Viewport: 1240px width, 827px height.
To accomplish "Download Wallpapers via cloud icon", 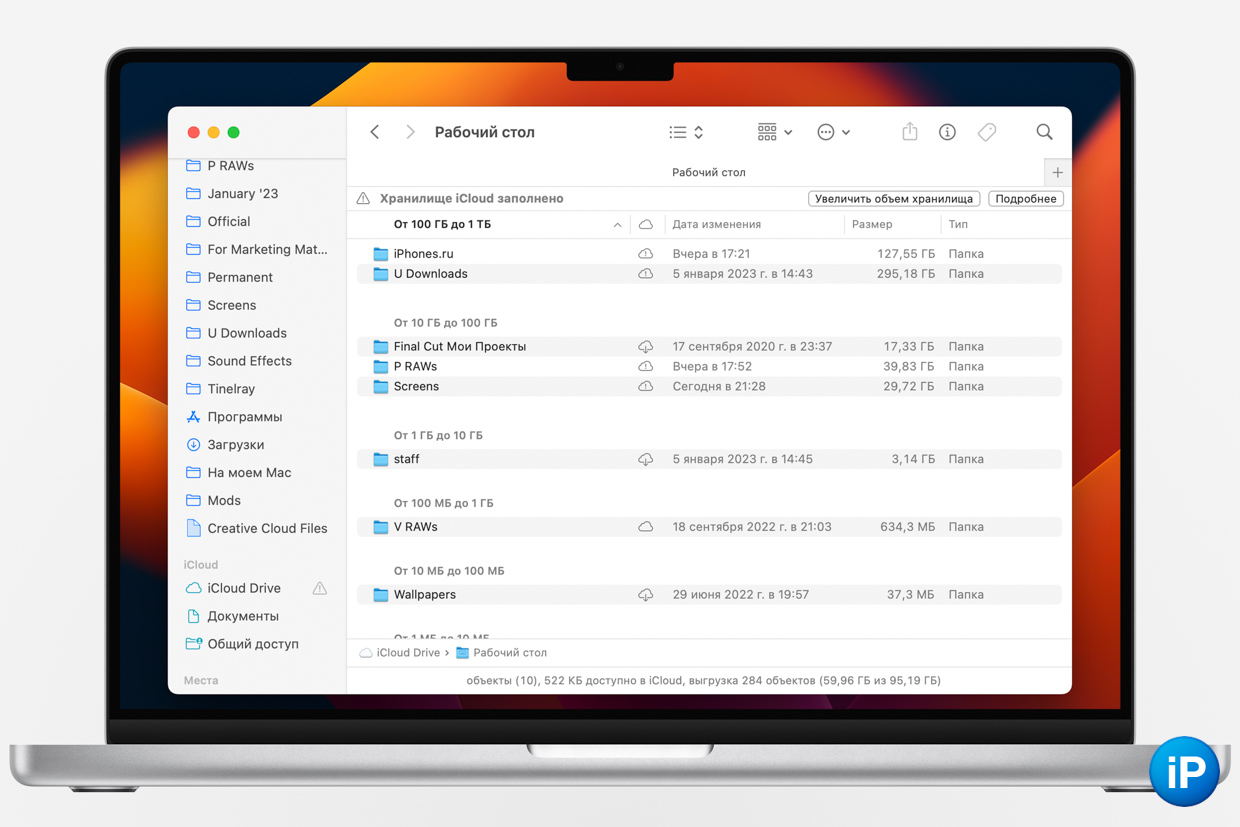I will tap(645, 595).
